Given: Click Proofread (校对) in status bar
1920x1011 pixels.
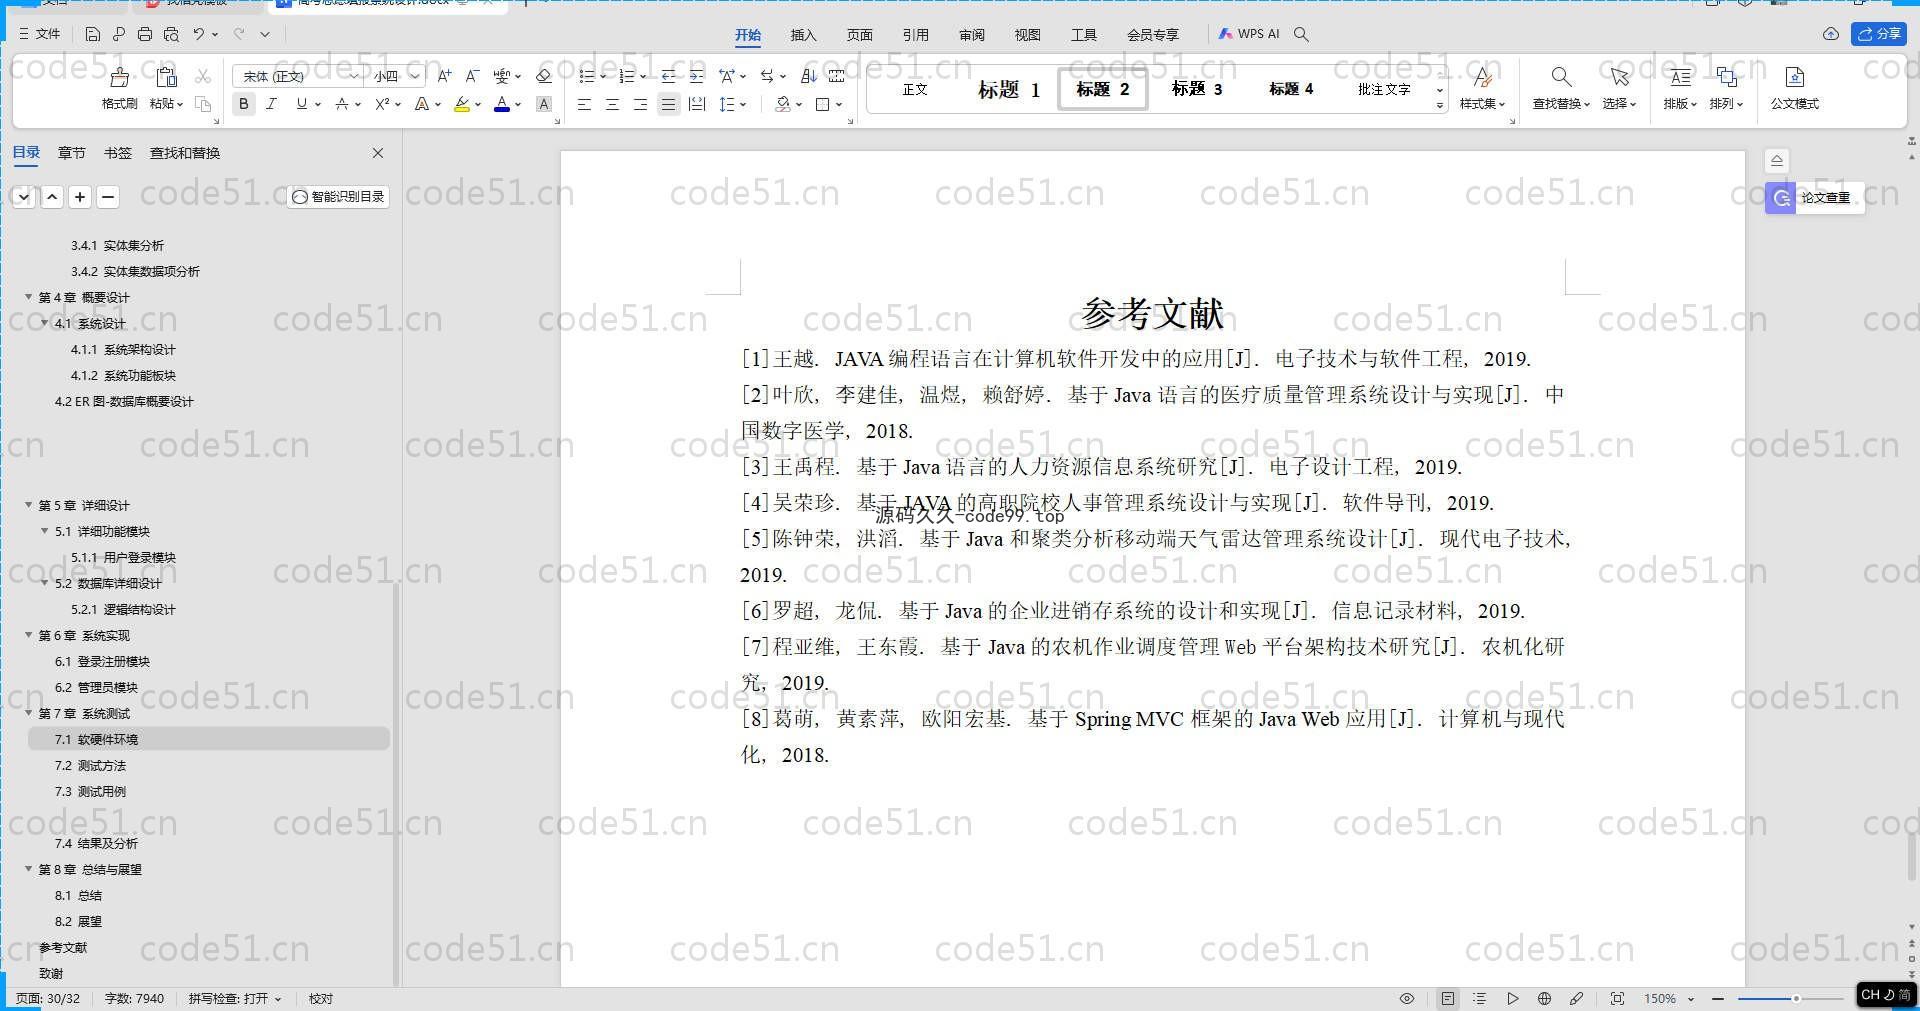Looking at the screenshot, I should 321,998.
